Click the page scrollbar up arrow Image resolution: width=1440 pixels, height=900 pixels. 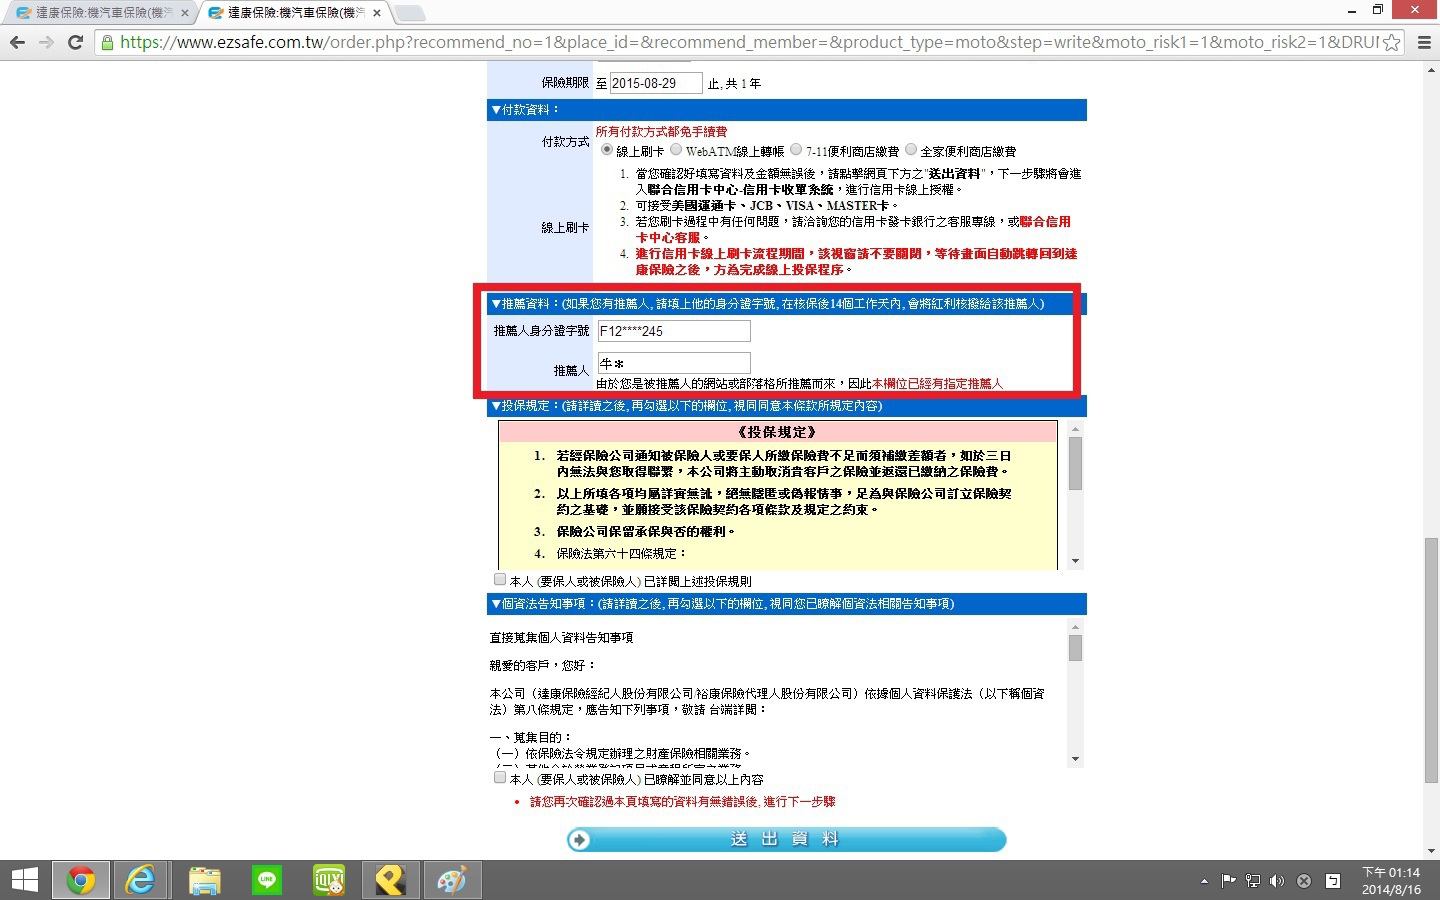(x=1432, y=68)
